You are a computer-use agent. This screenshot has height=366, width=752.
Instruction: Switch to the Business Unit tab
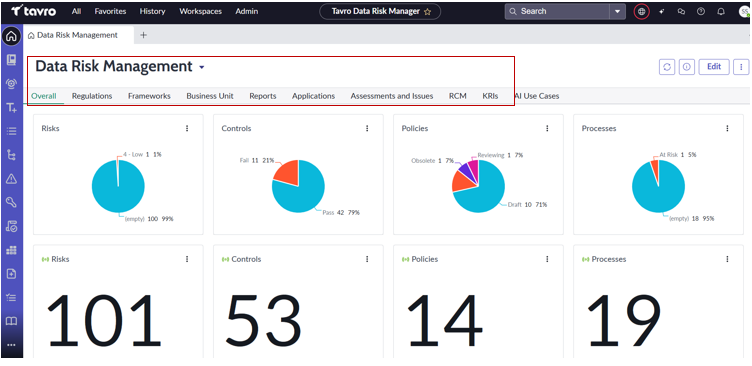(x=210, y=96)
